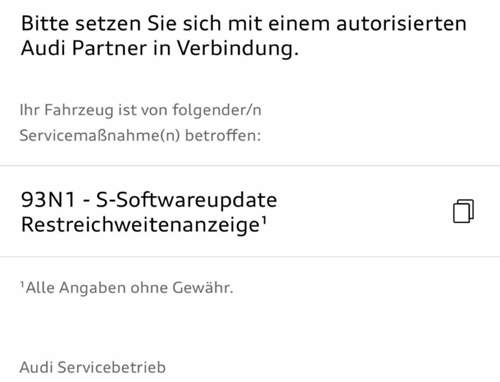Click the word betroffen in the gray text
The width and height of the screenshot is (500, 382).
pos(223,136)
